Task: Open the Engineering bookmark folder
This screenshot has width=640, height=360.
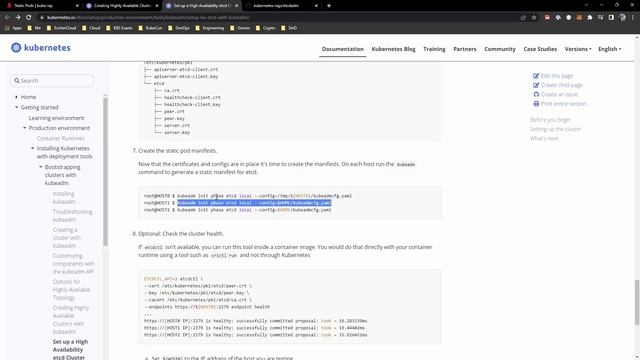Action: (x=209, y=28)
